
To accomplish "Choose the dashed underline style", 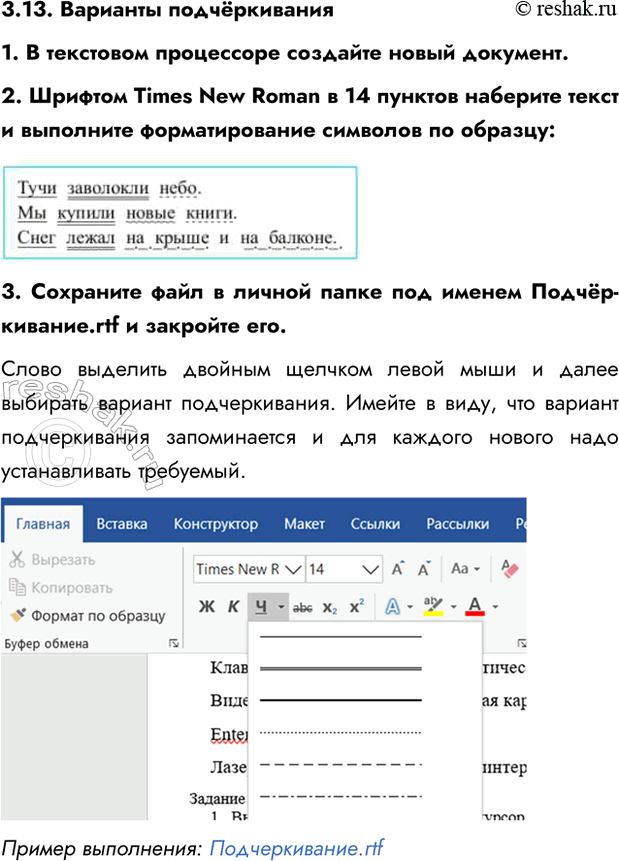I will click(x=341, y=764).
